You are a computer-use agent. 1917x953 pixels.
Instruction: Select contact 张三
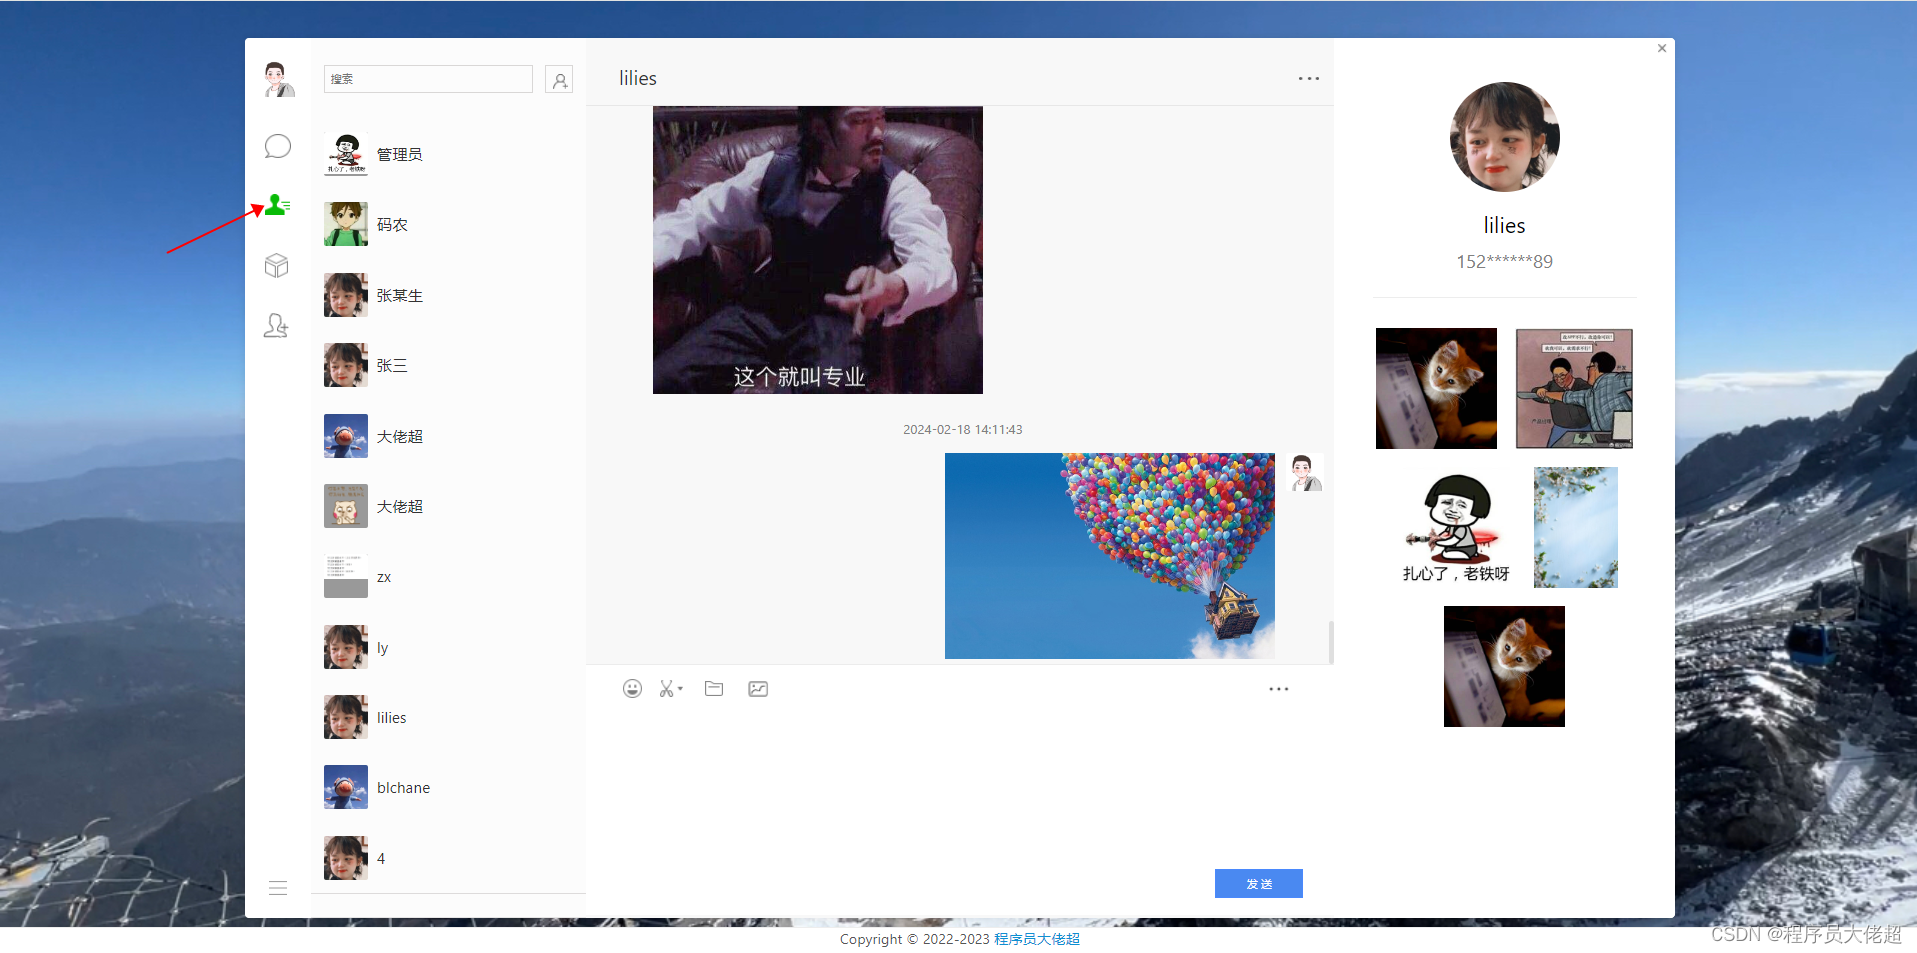(448, 365)
